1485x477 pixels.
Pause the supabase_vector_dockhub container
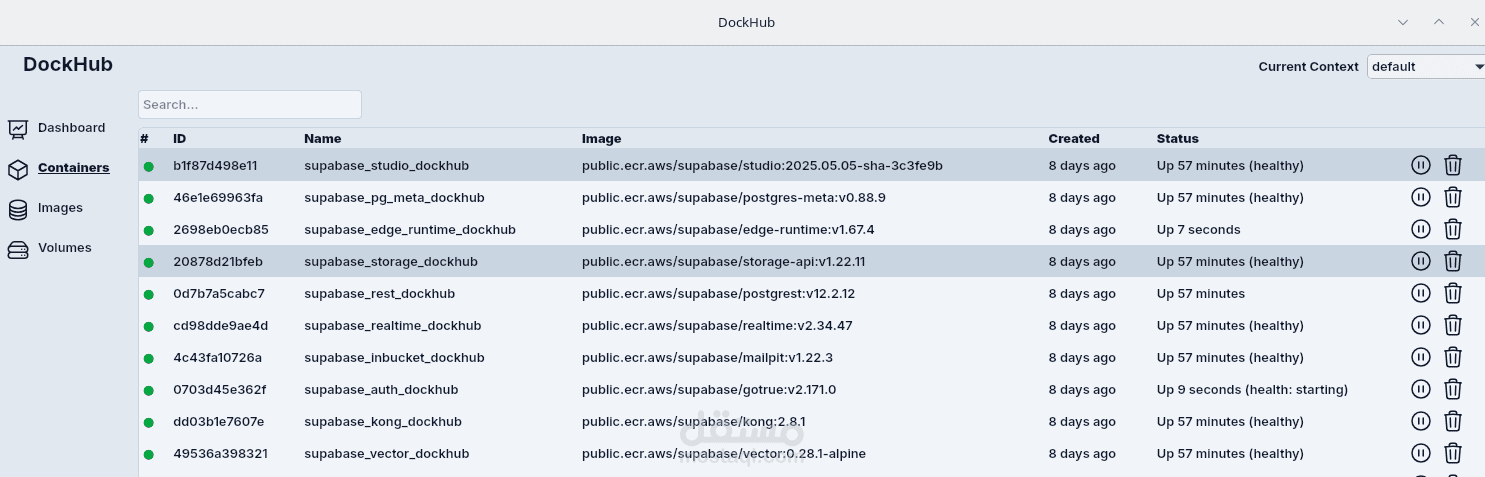tap(1421, 453)
